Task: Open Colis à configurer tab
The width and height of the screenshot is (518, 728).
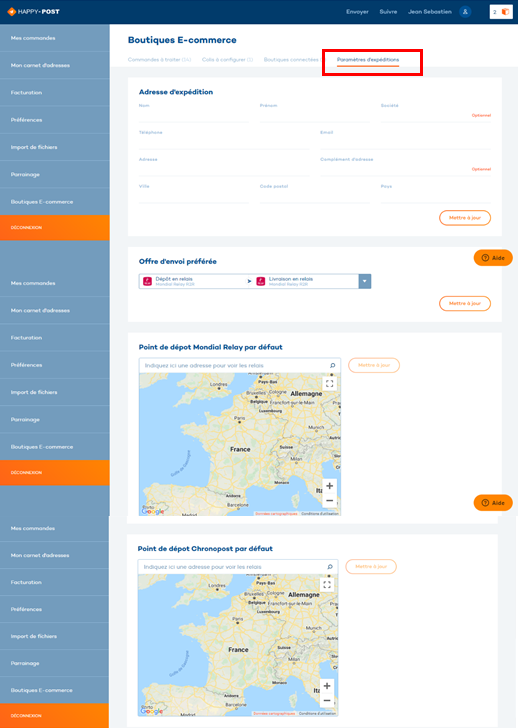Action: 227,60
